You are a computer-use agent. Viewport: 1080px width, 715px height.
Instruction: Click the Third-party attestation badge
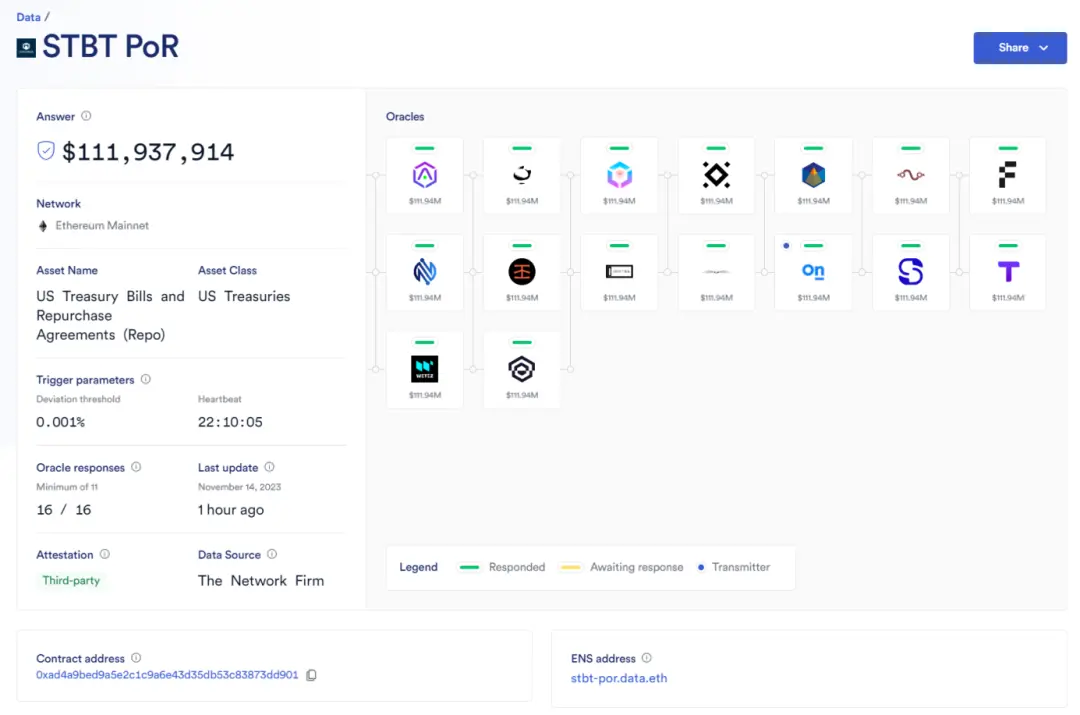tap(71, 581)
